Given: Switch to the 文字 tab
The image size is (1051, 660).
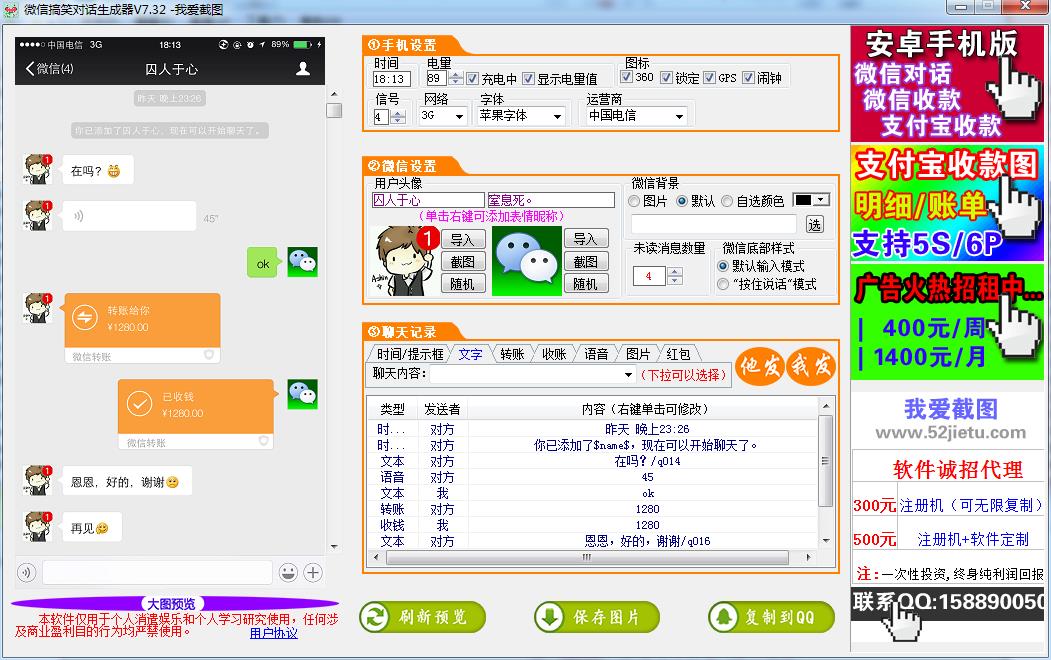Looking at the screenshot, I should pos(470,354).
